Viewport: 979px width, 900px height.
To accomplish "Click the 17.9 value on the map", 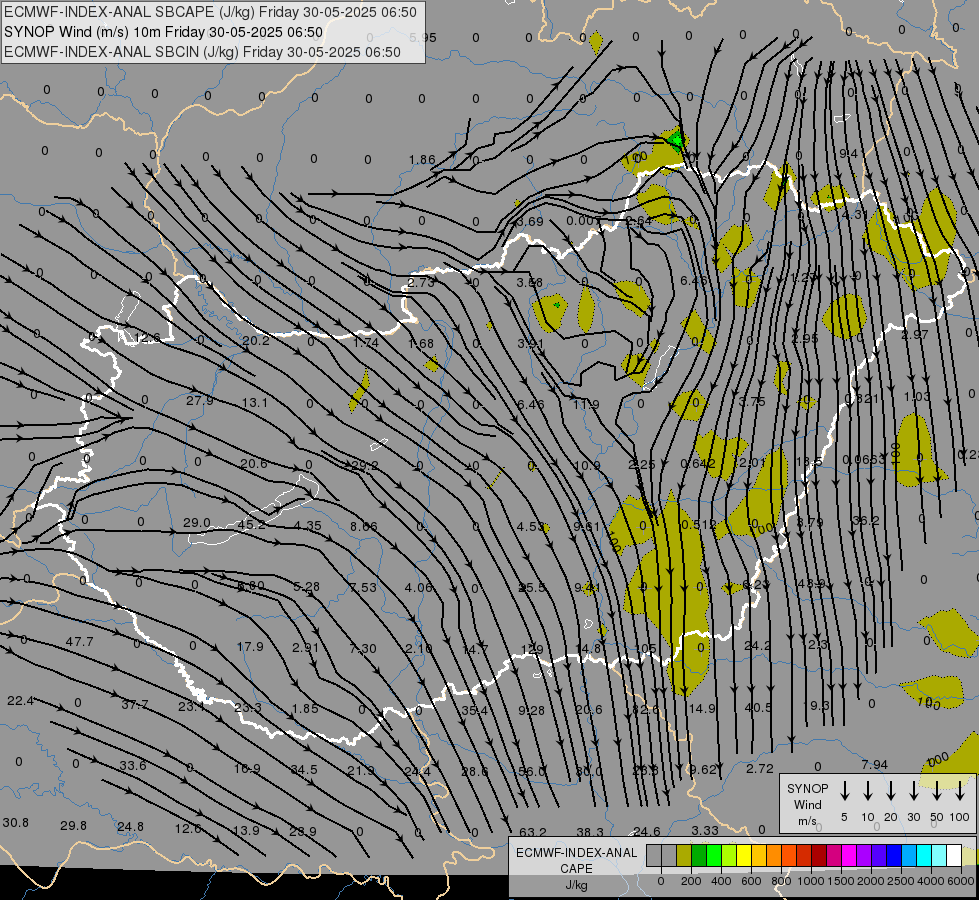I will 250,646.
